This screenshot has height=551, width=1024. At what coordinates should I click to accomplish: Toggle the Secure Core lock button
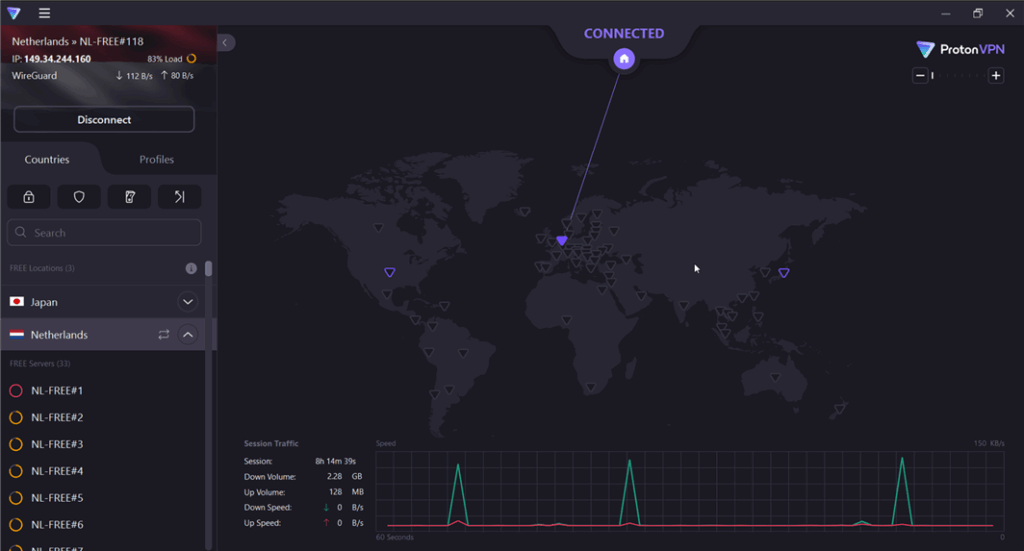click(x=28, y=197)
